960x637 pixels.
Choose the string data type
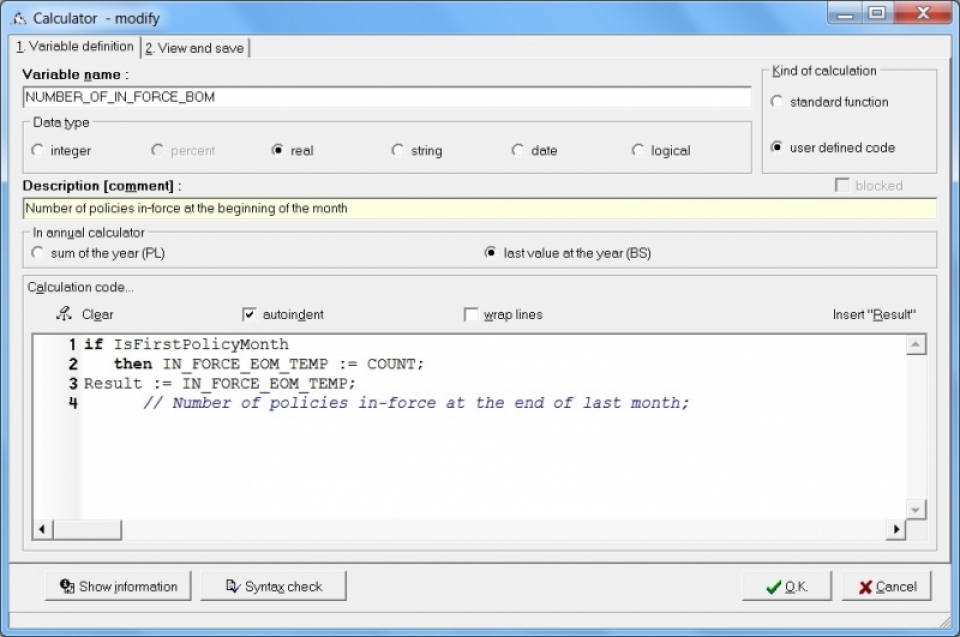(x=398, y=151)
